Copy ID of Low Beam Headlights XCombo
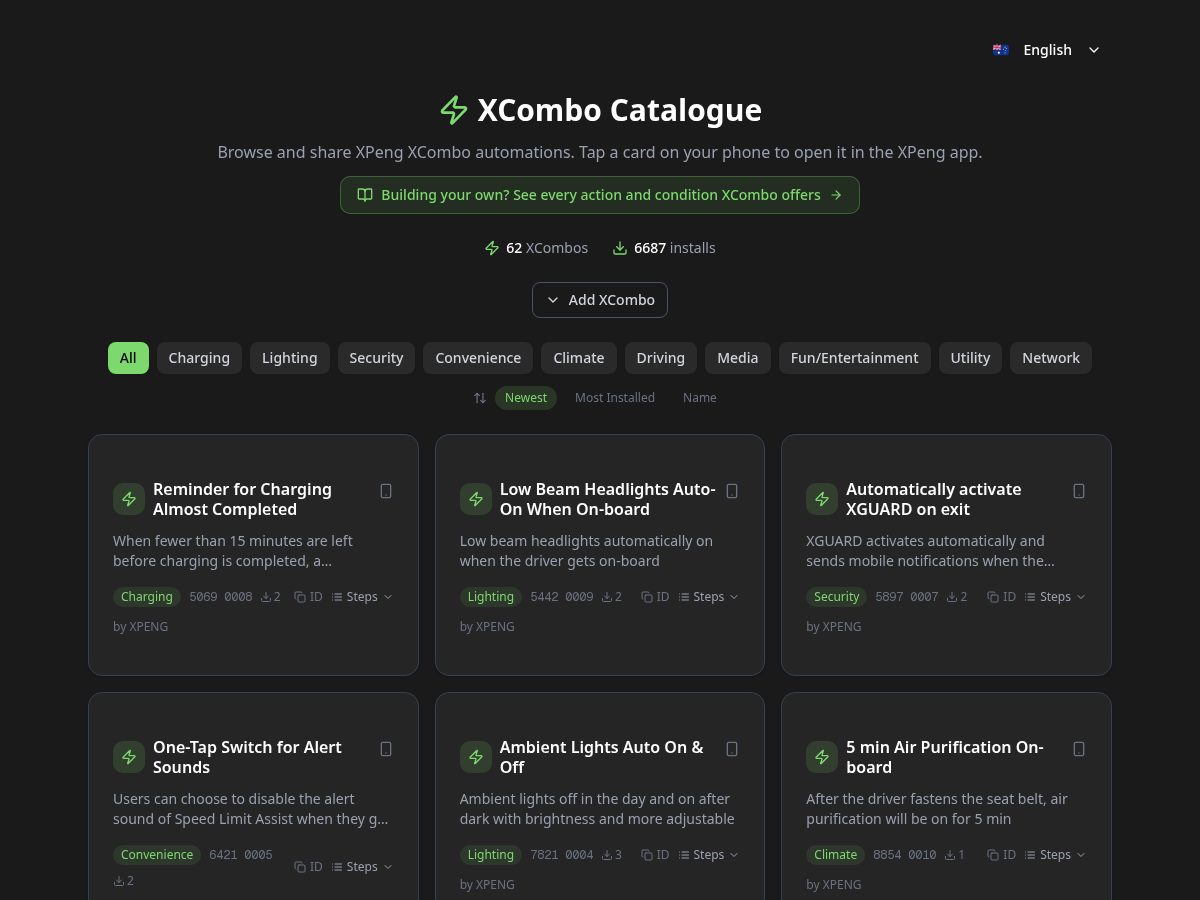The height and width of the screenshot is (900, 1200). point(655,597)
